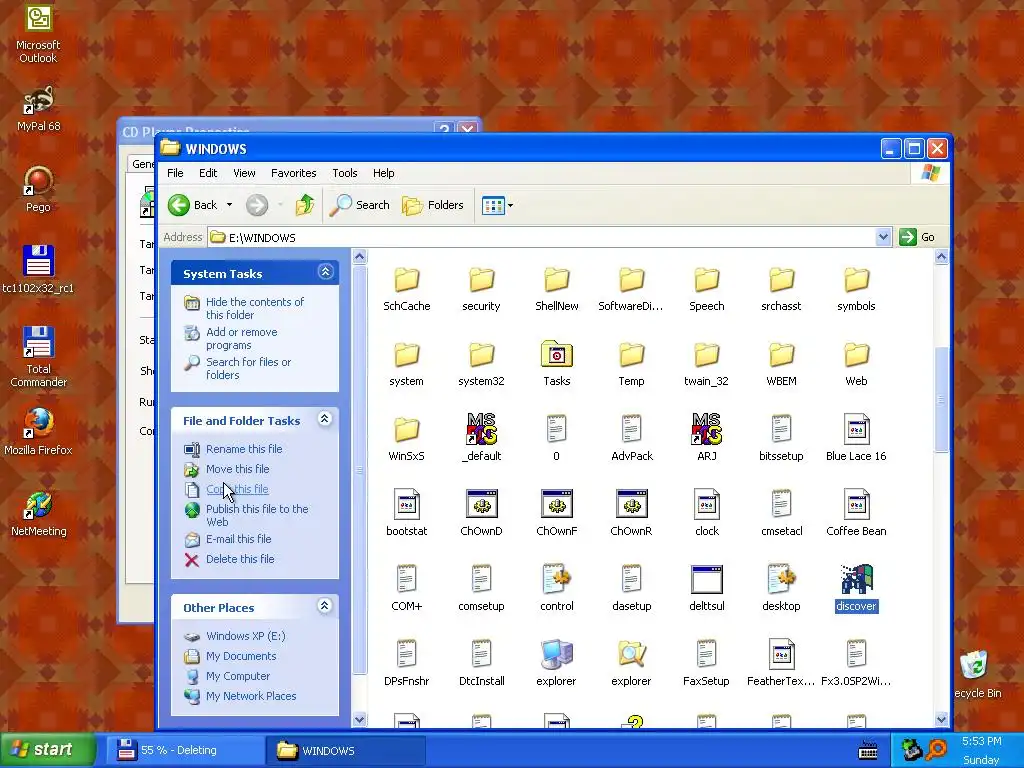Click Search for files or folders
1024x768 pixels.
click(x=248, y=368)
